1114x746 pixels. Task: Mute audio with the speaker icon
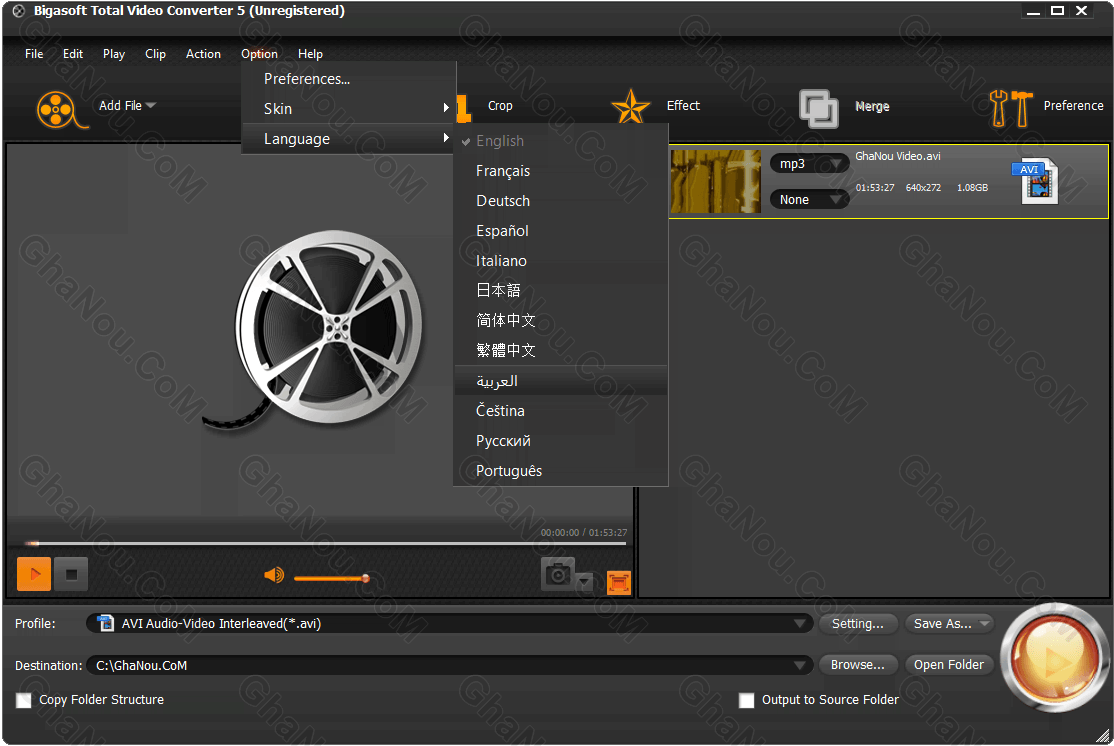(274, 574)
